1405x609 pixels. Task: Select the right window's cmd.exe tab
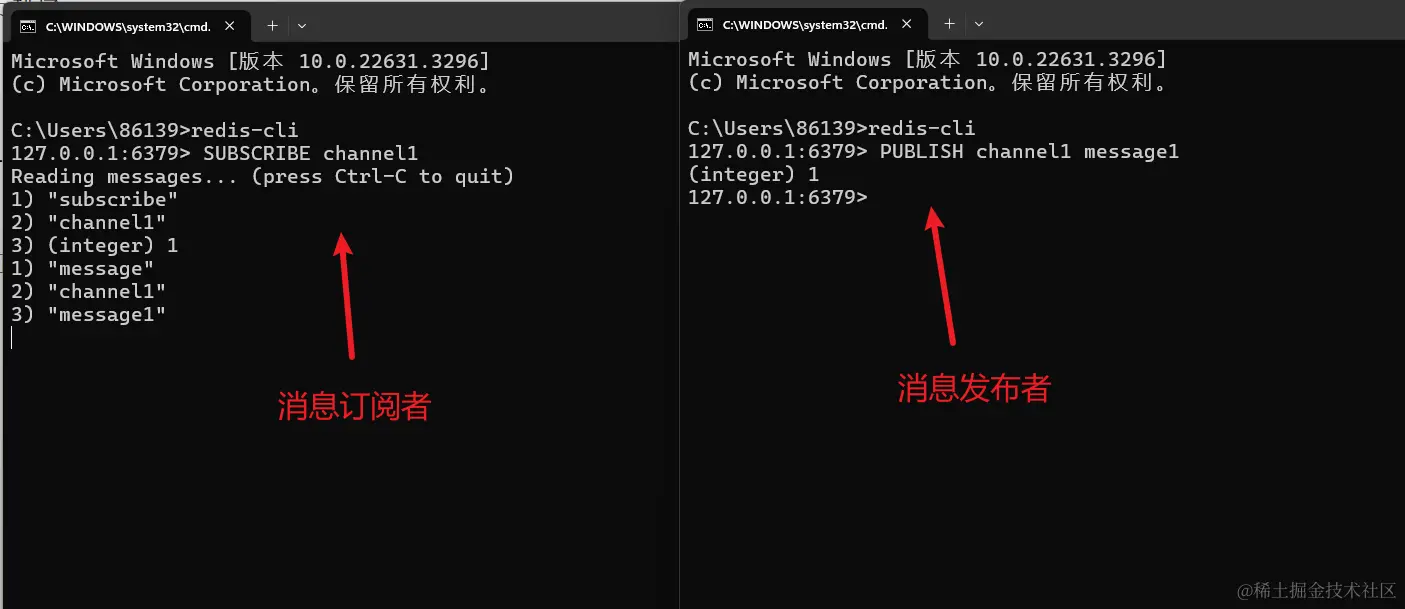(808, 25)
